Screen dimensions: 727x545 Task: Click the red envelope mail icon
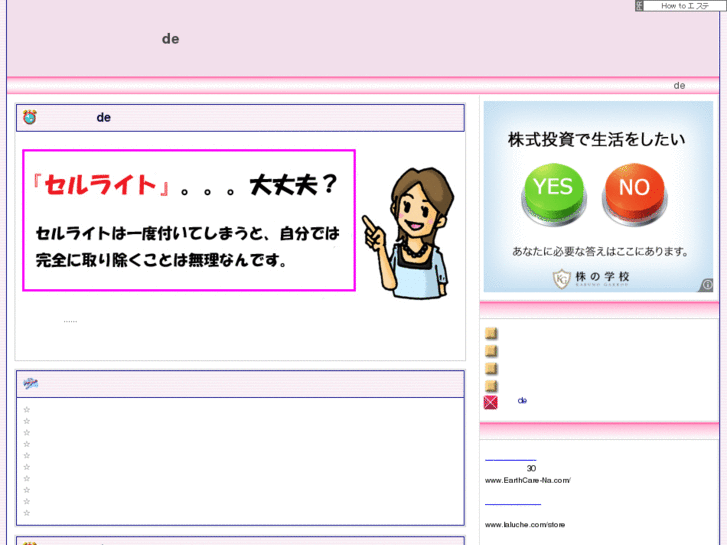pyautogui.click(x=491, y=402)
